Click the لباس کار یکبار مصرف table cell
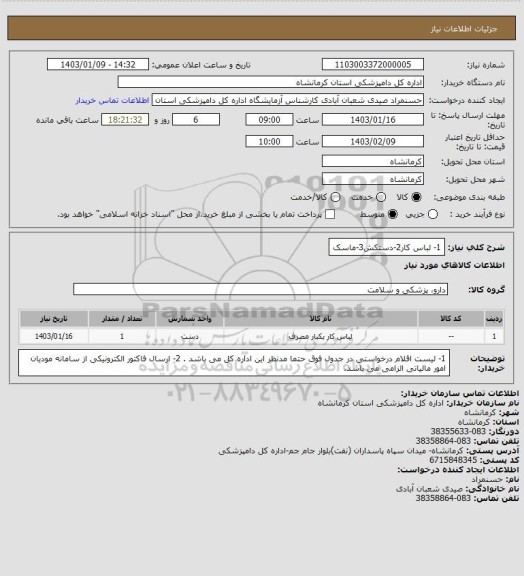This screenshot has height=576, width=524. coord(320,336)
